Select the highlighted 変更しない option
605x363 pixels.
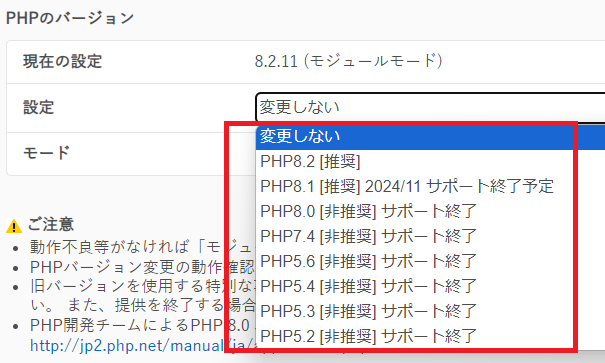click(x=430, y=137)
